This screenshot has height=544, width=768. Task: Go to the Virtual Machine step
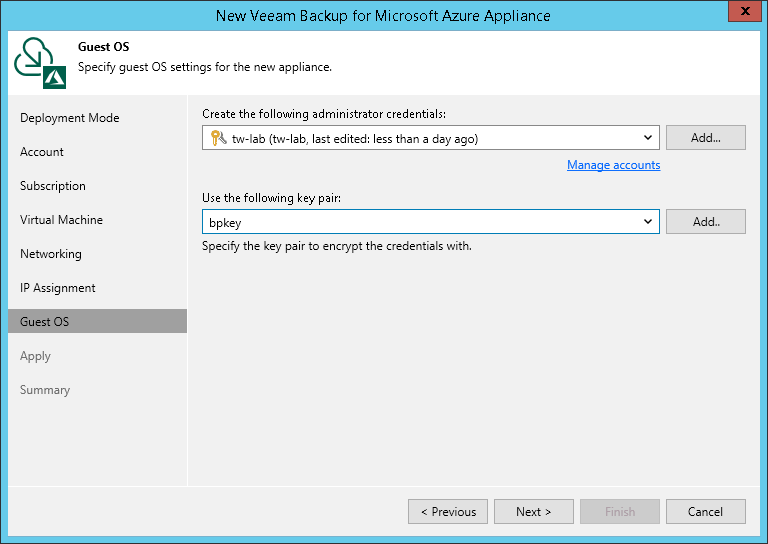click(61, 220)
